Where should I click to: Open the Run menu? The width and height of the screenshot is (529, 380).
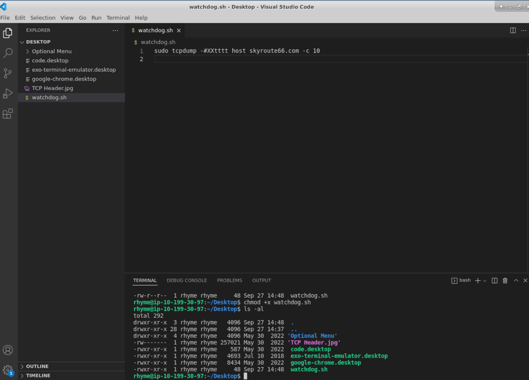point(96,18)
